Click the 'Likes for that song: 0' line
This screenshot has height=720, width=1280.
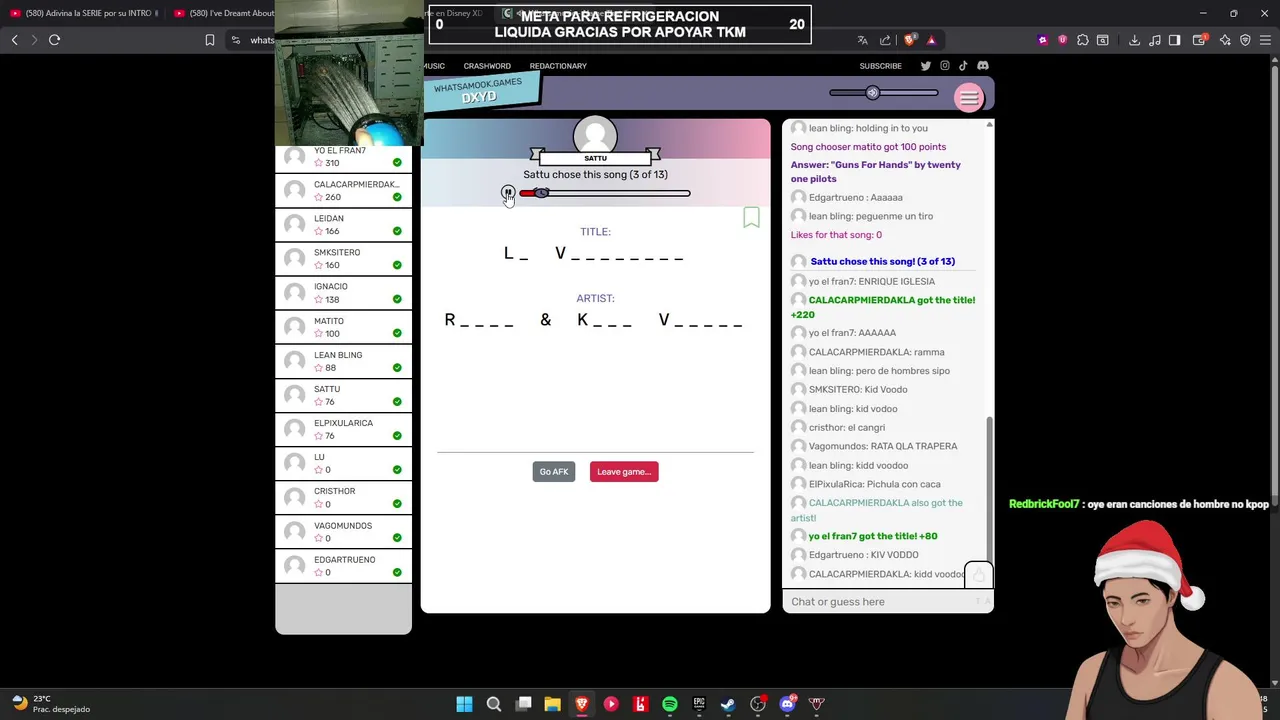(836, 235)
